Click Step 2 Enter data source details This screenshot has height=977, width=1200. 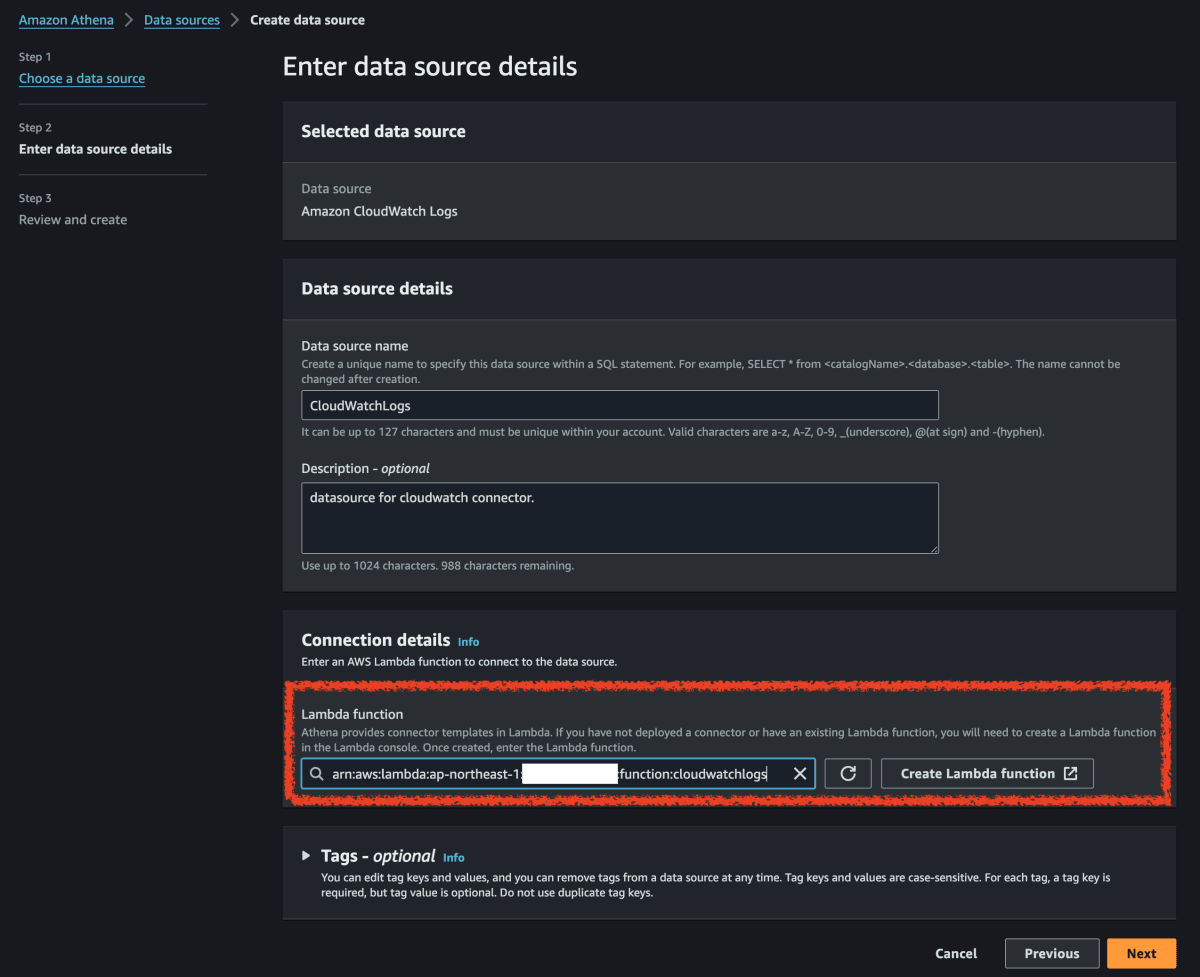pos(95,149)
